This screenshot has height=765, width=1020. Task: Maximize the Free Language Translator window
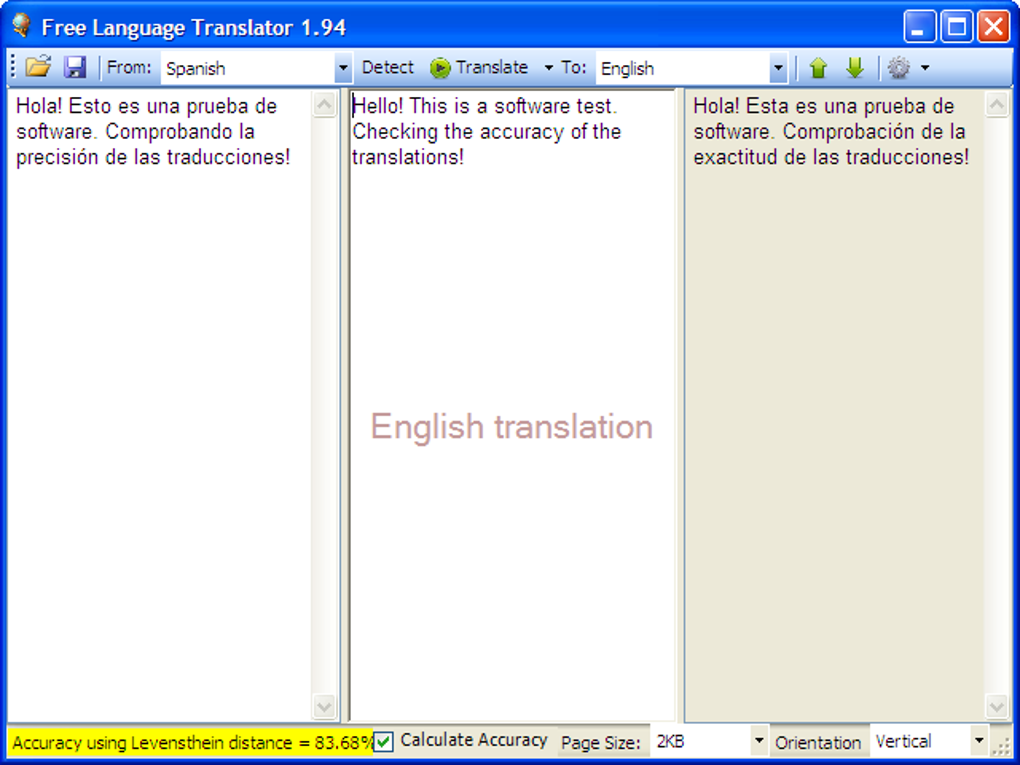tap(957, 27)
